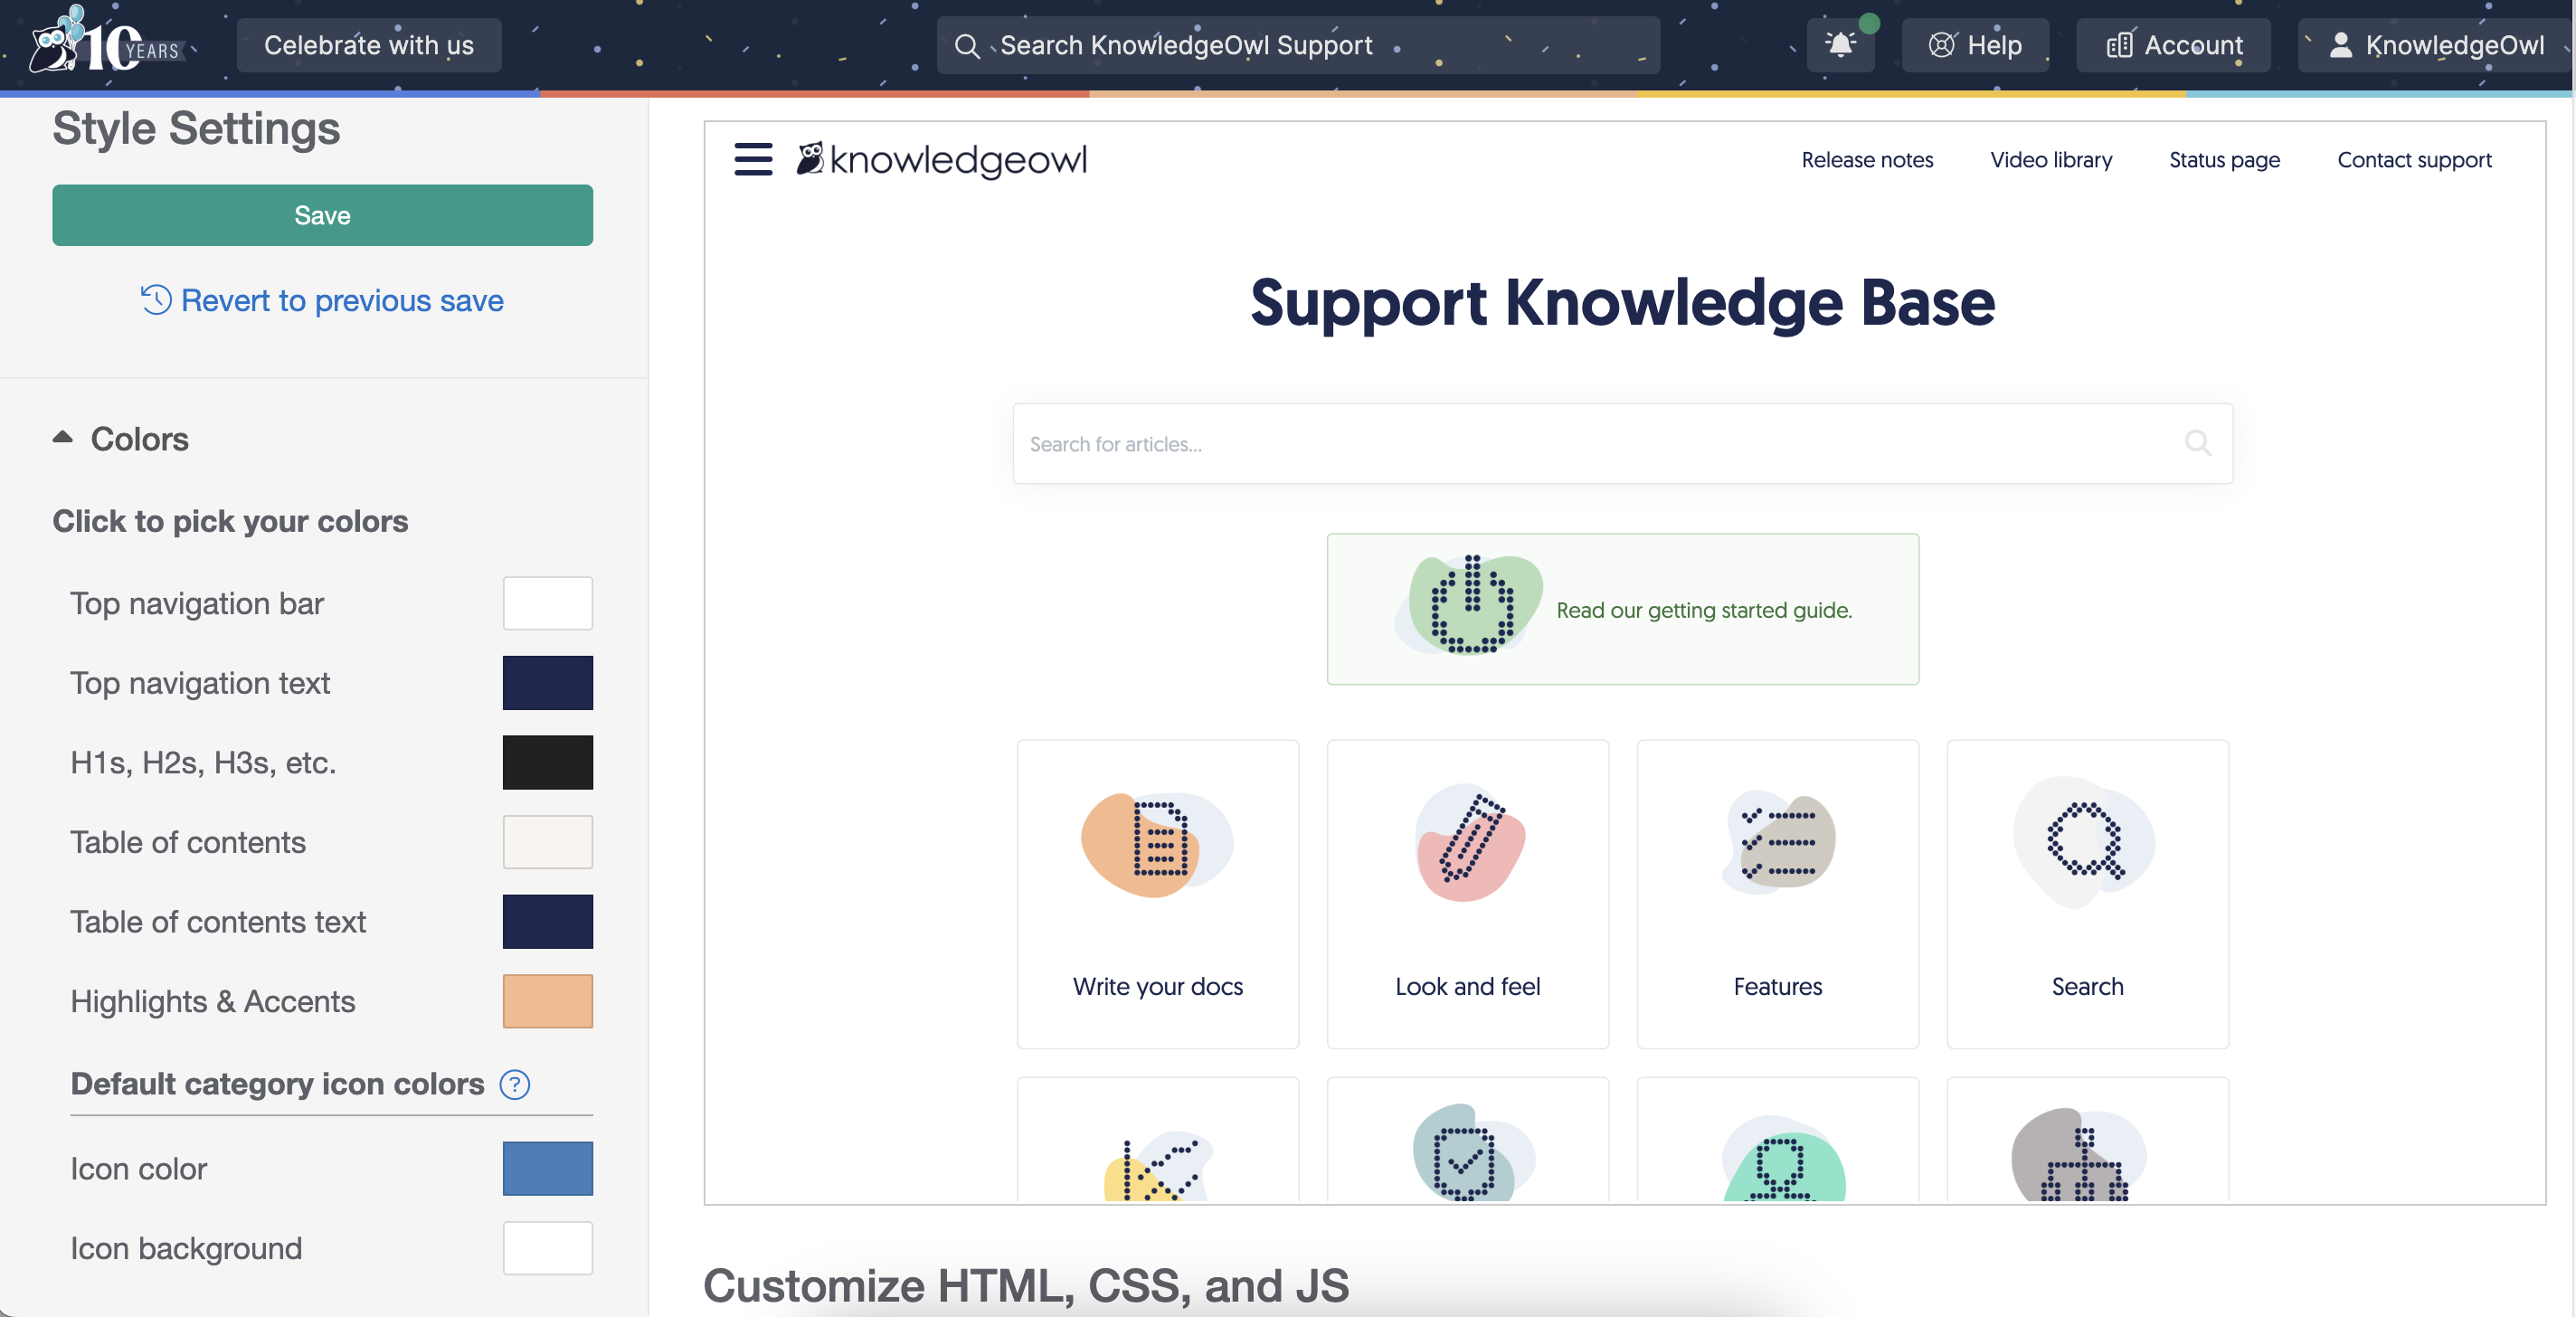Open Release notes nav link

point(1866,160)
